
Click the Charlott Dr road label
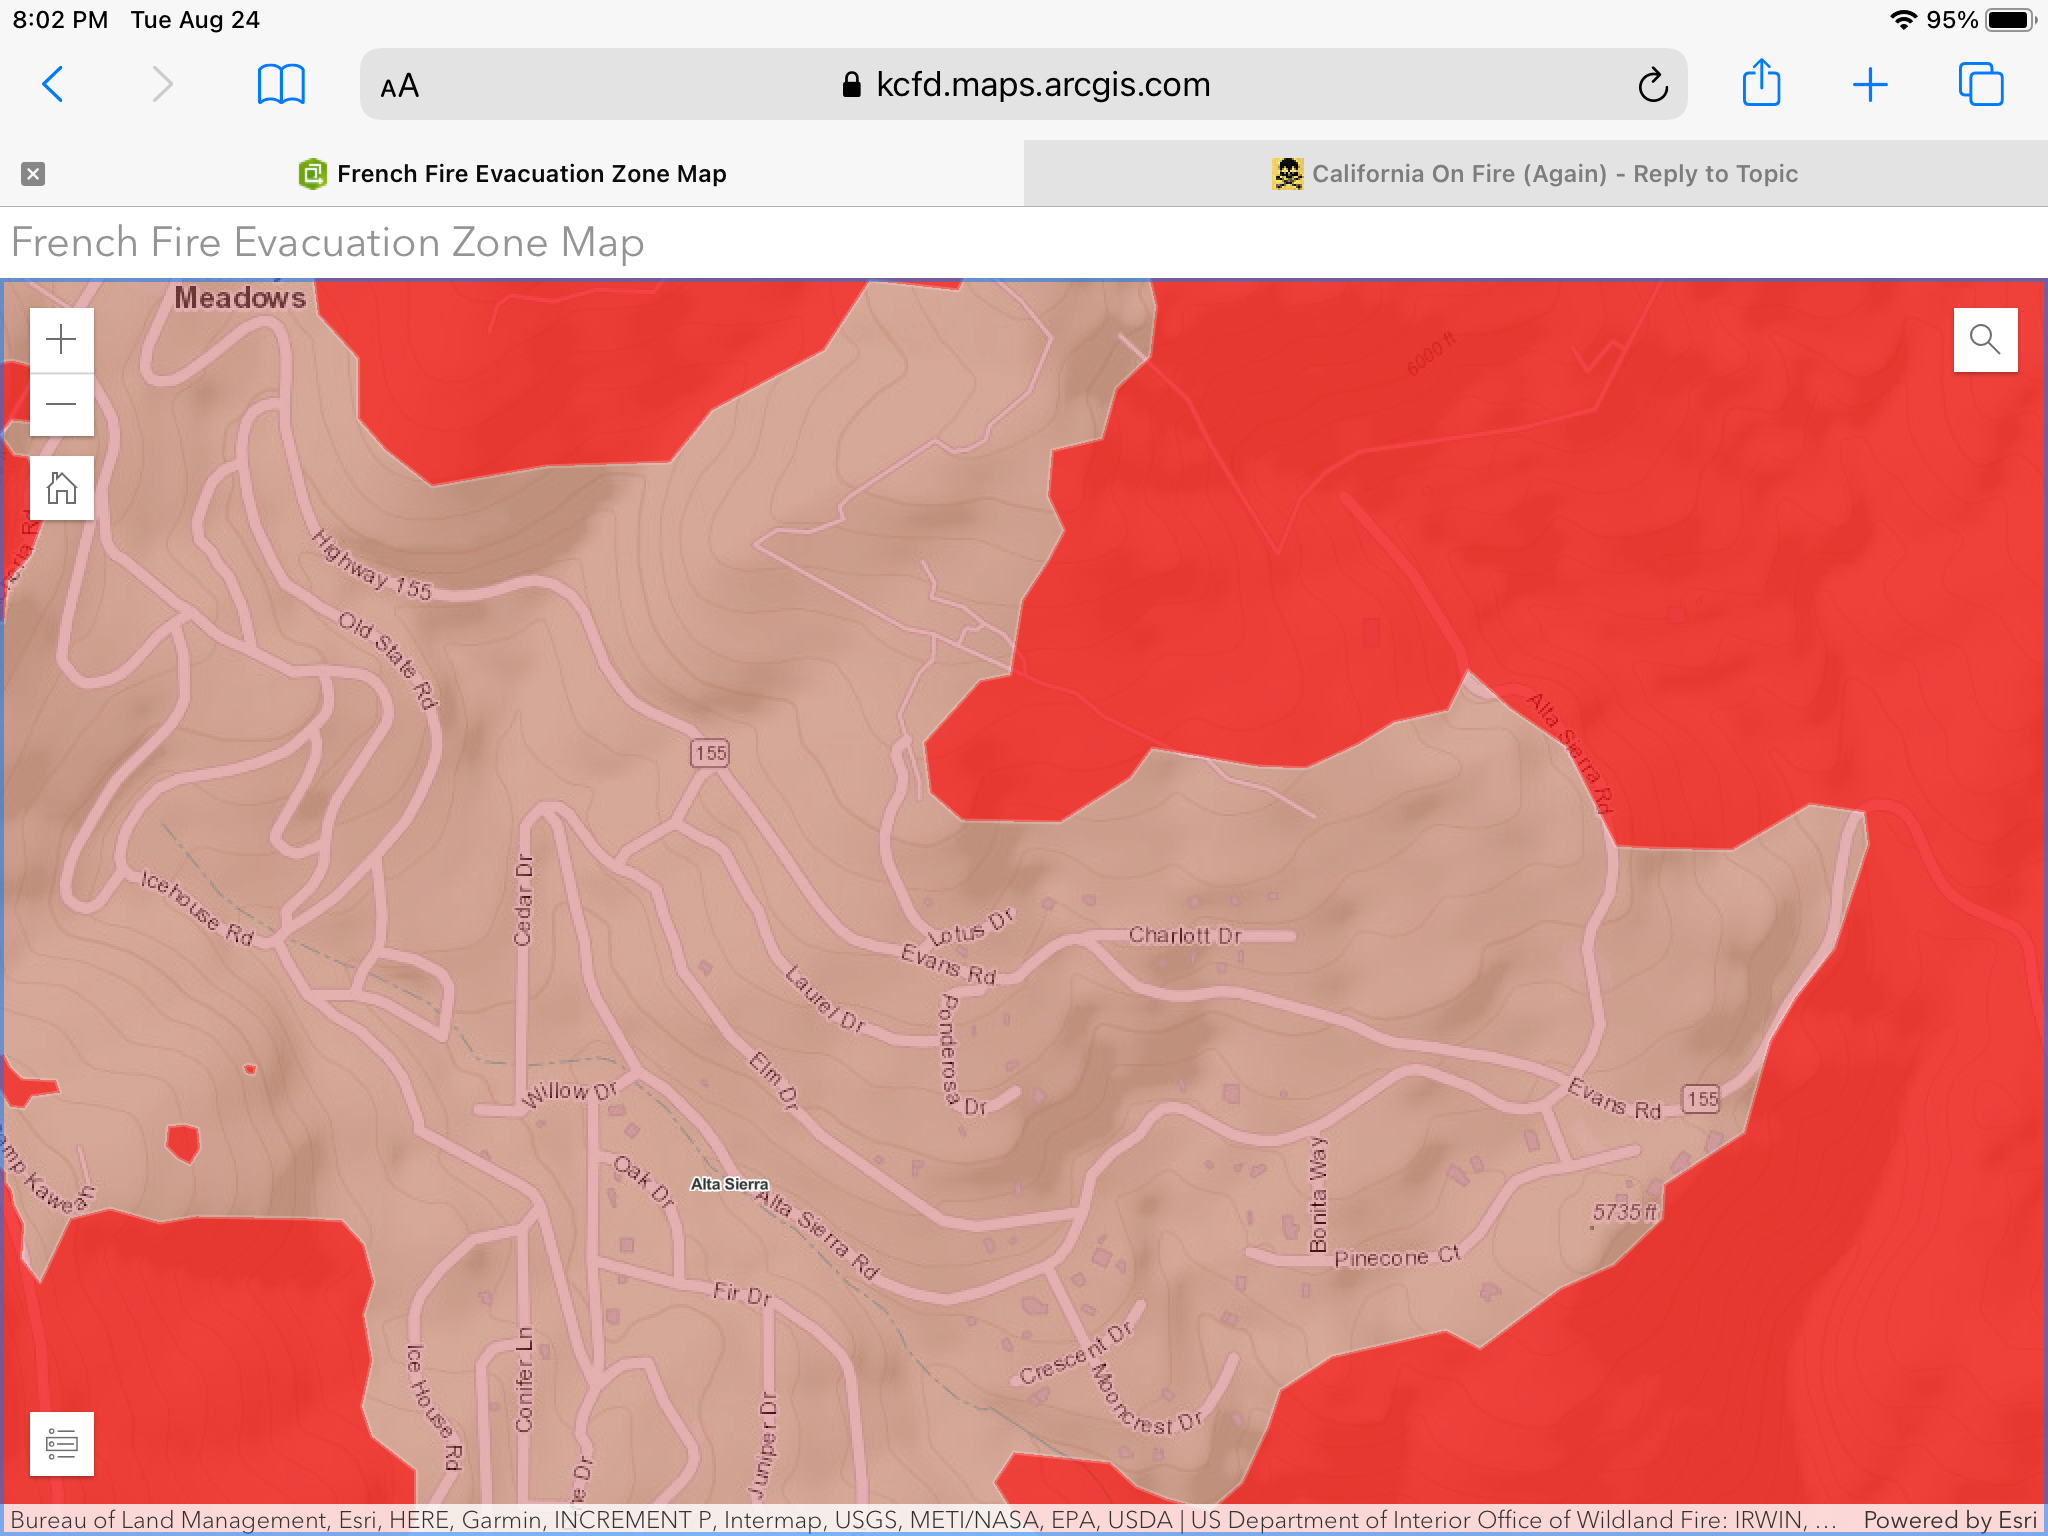1185,935
